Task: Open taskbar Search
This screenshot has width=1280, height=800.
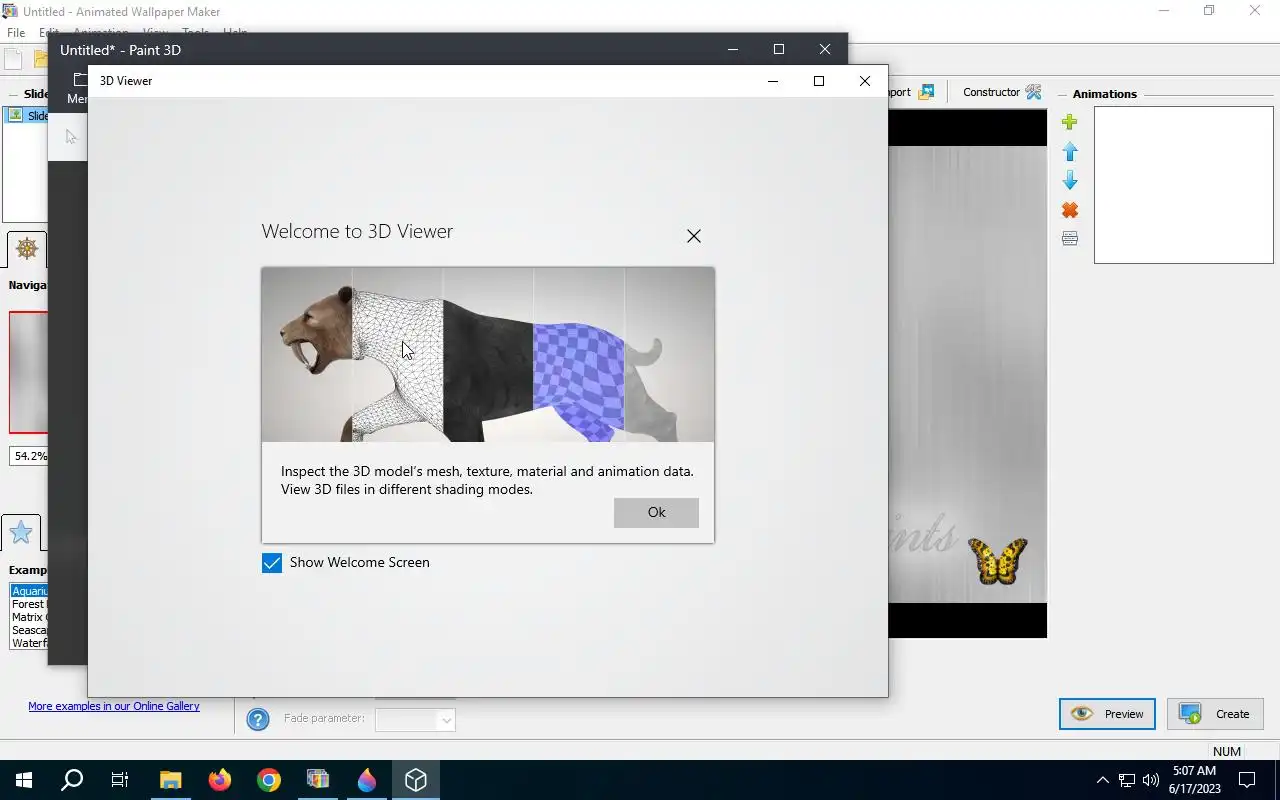Action: (72, 780)
